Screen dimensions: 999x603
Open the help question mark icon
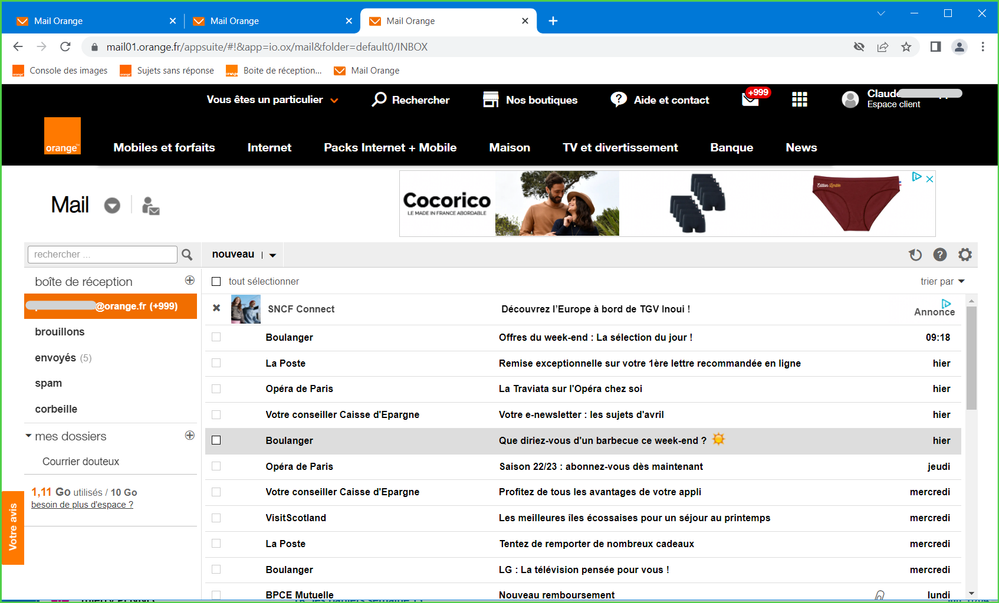(940, 255)
